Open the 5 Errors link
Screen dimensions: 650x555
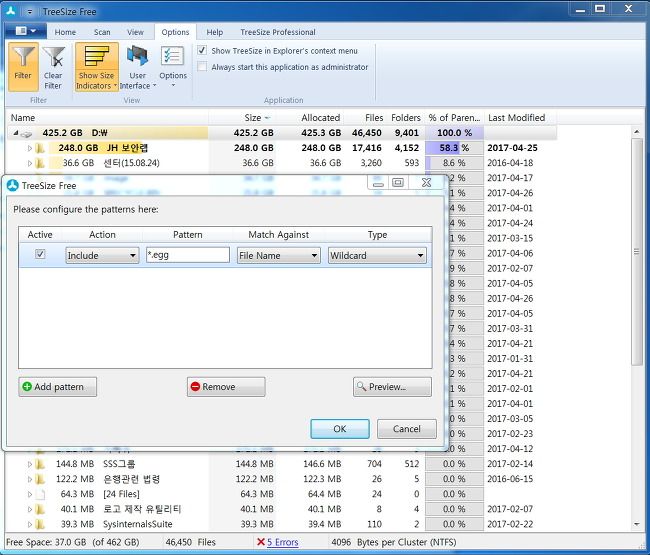[282, 542]
